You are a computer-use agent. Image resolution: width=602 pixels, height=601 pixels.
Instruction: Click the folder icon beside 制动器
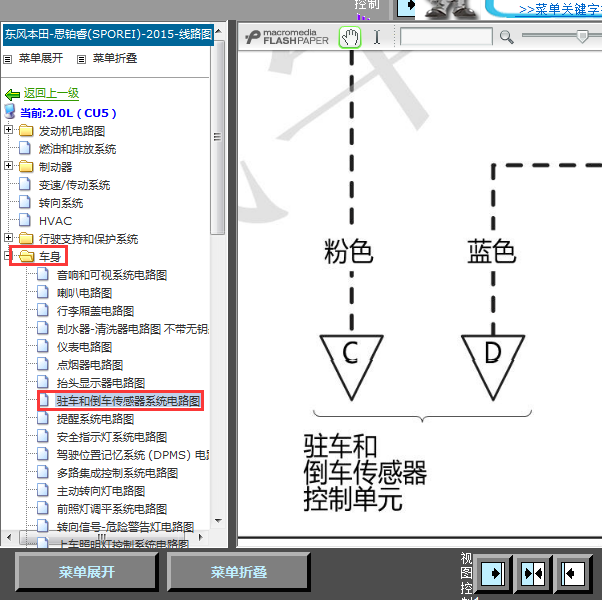point(26,167)
